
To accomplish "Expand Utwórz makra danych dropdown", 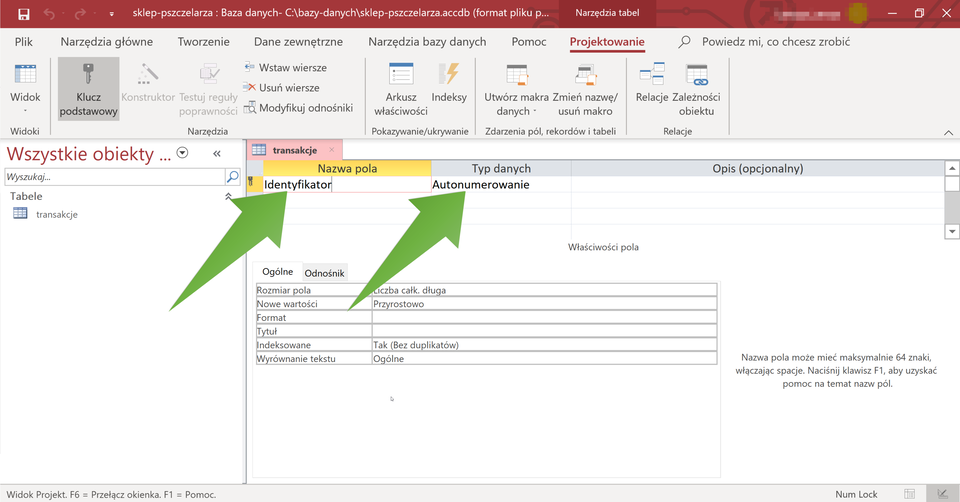I will point(516,103).
